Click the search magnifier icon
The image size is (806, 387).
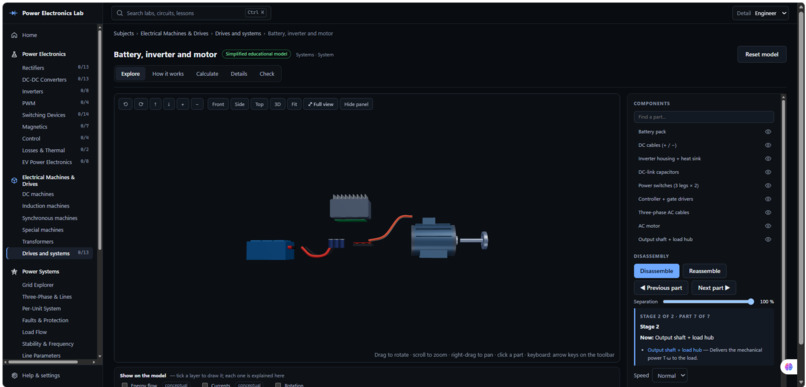(x=120, y=13)
